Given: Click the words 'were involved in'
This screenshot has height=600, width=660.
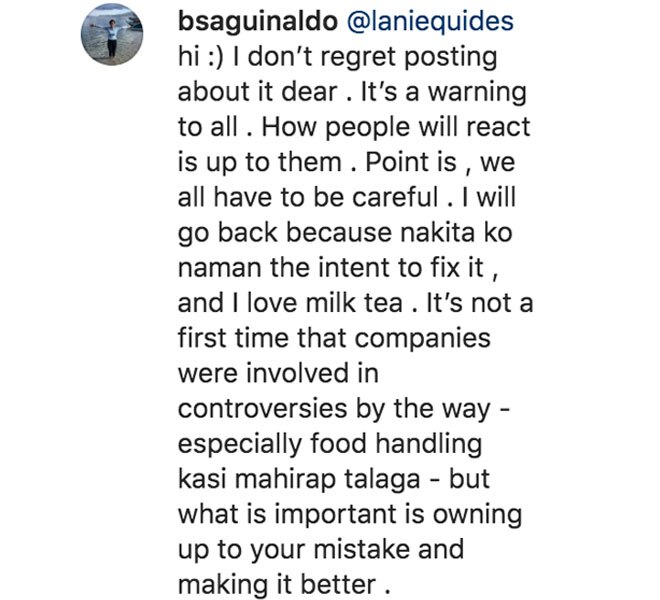Looking at the screenshot, I should point(278,373).
